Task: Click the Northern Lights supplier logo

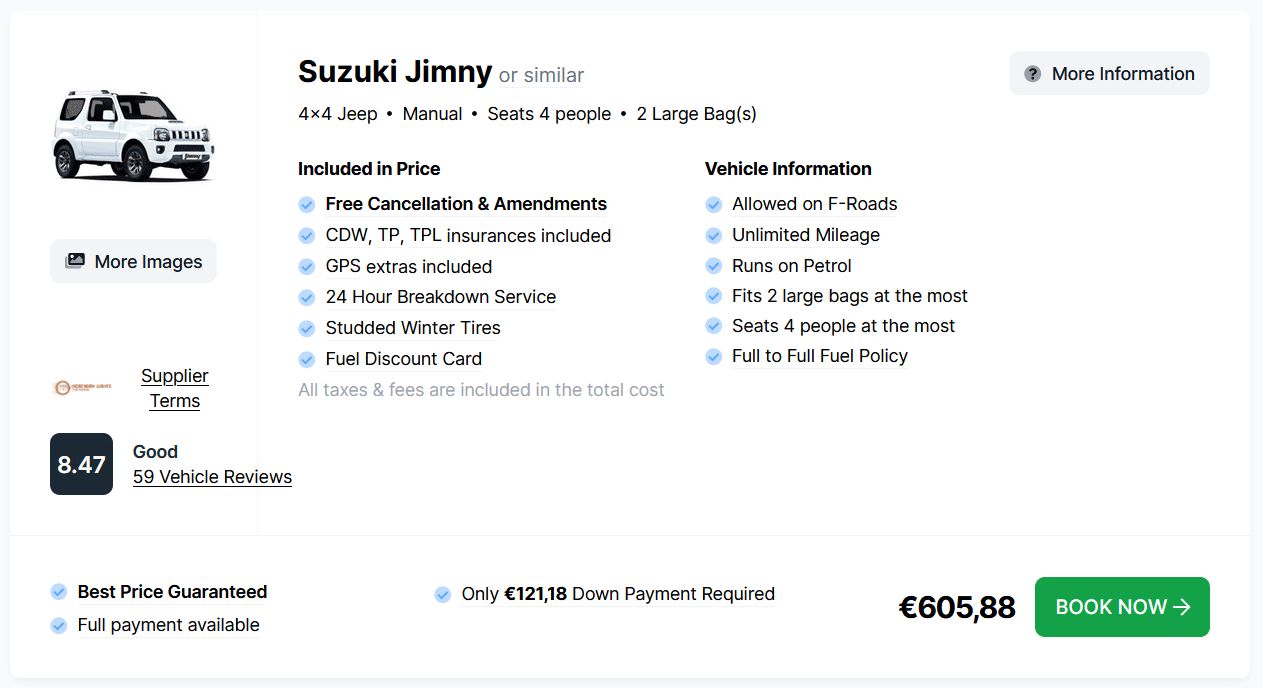Action: (x=83, y=387)
